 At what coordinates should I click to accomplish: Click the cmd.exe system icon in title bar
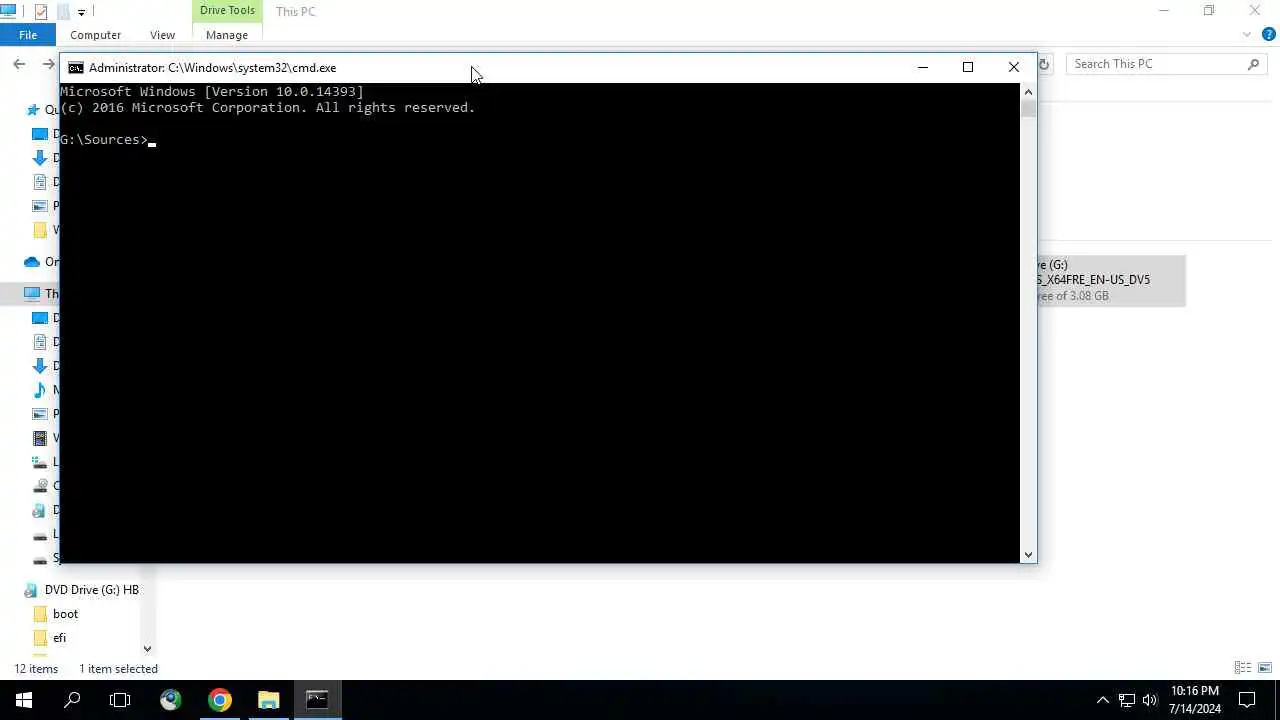(x=76, y=68)
